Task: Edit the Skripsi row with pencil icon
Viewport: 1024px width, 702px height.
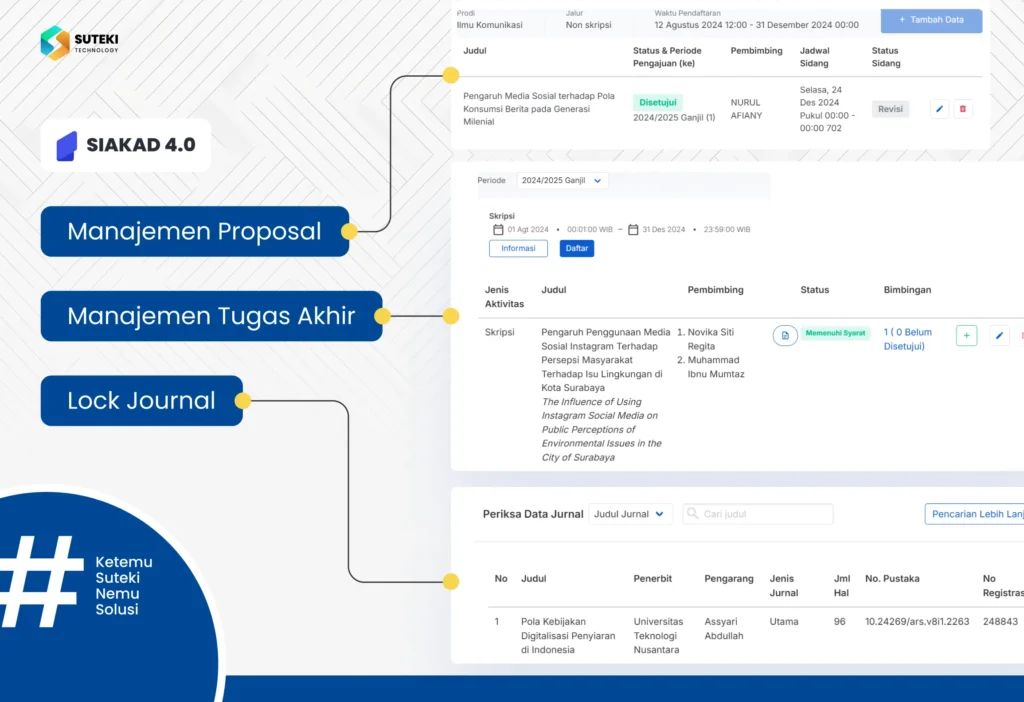Action: tap(999, 336)
